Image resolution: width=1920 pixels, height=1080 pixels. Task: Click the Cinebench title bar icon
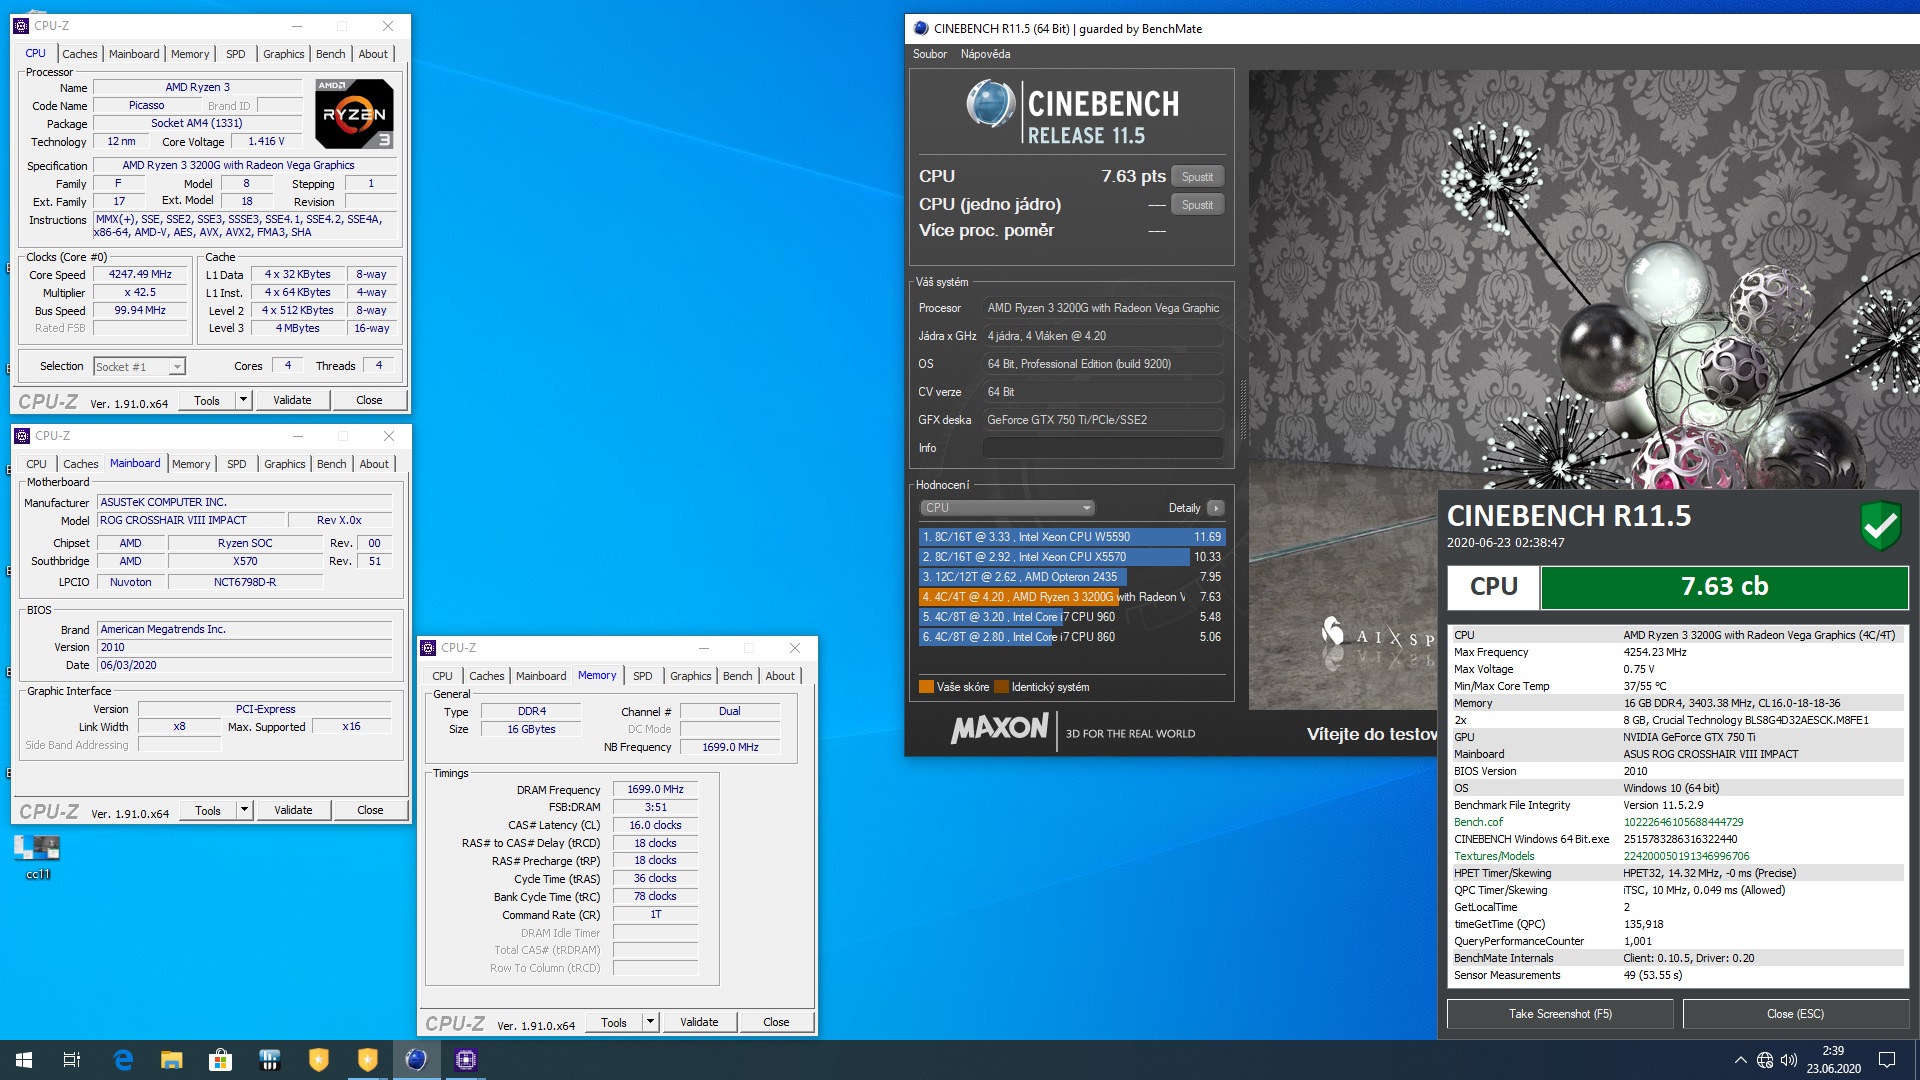921,29
